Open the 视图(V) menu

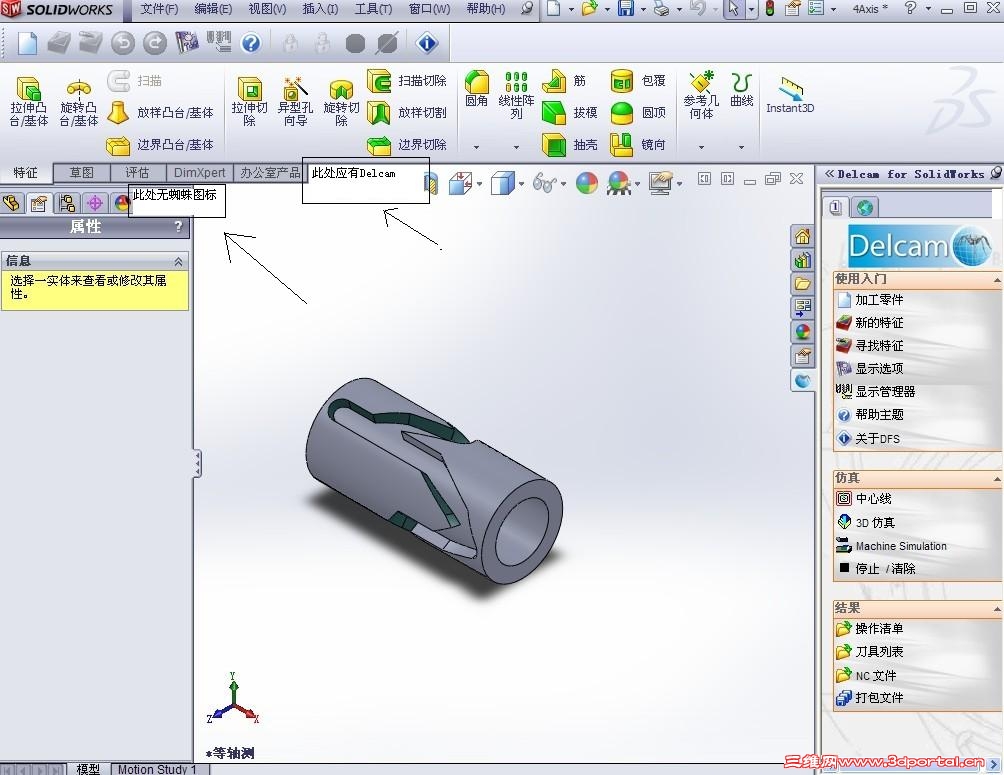click(x=267, y=9)
